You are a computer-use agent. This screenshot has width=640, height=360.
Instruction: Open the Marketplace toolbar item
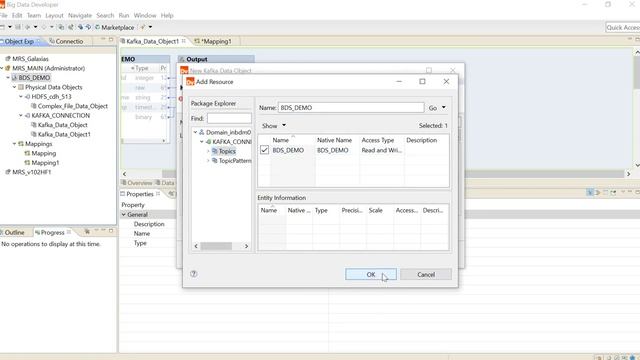115,27
